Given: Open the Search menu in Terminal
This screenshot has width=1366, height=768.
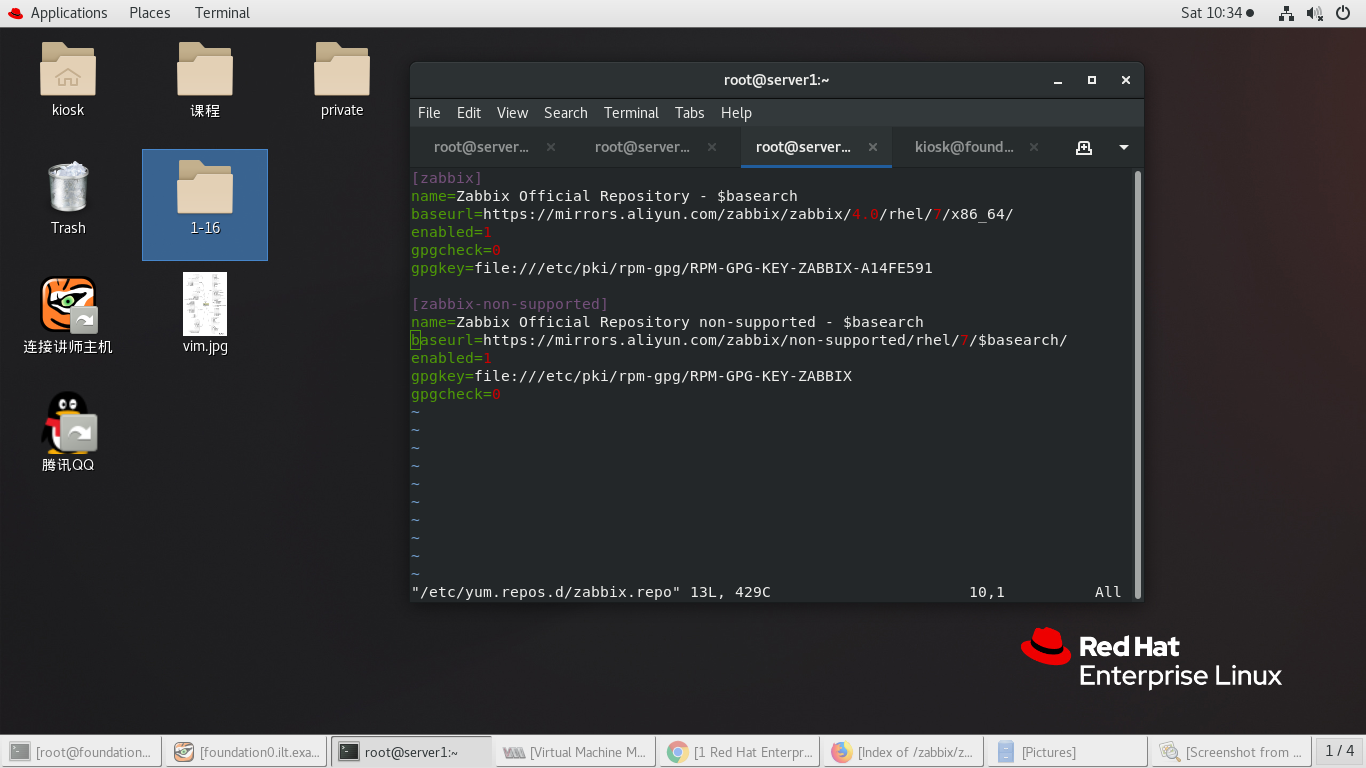Looking at the screenshot, I should coord(565,113).
